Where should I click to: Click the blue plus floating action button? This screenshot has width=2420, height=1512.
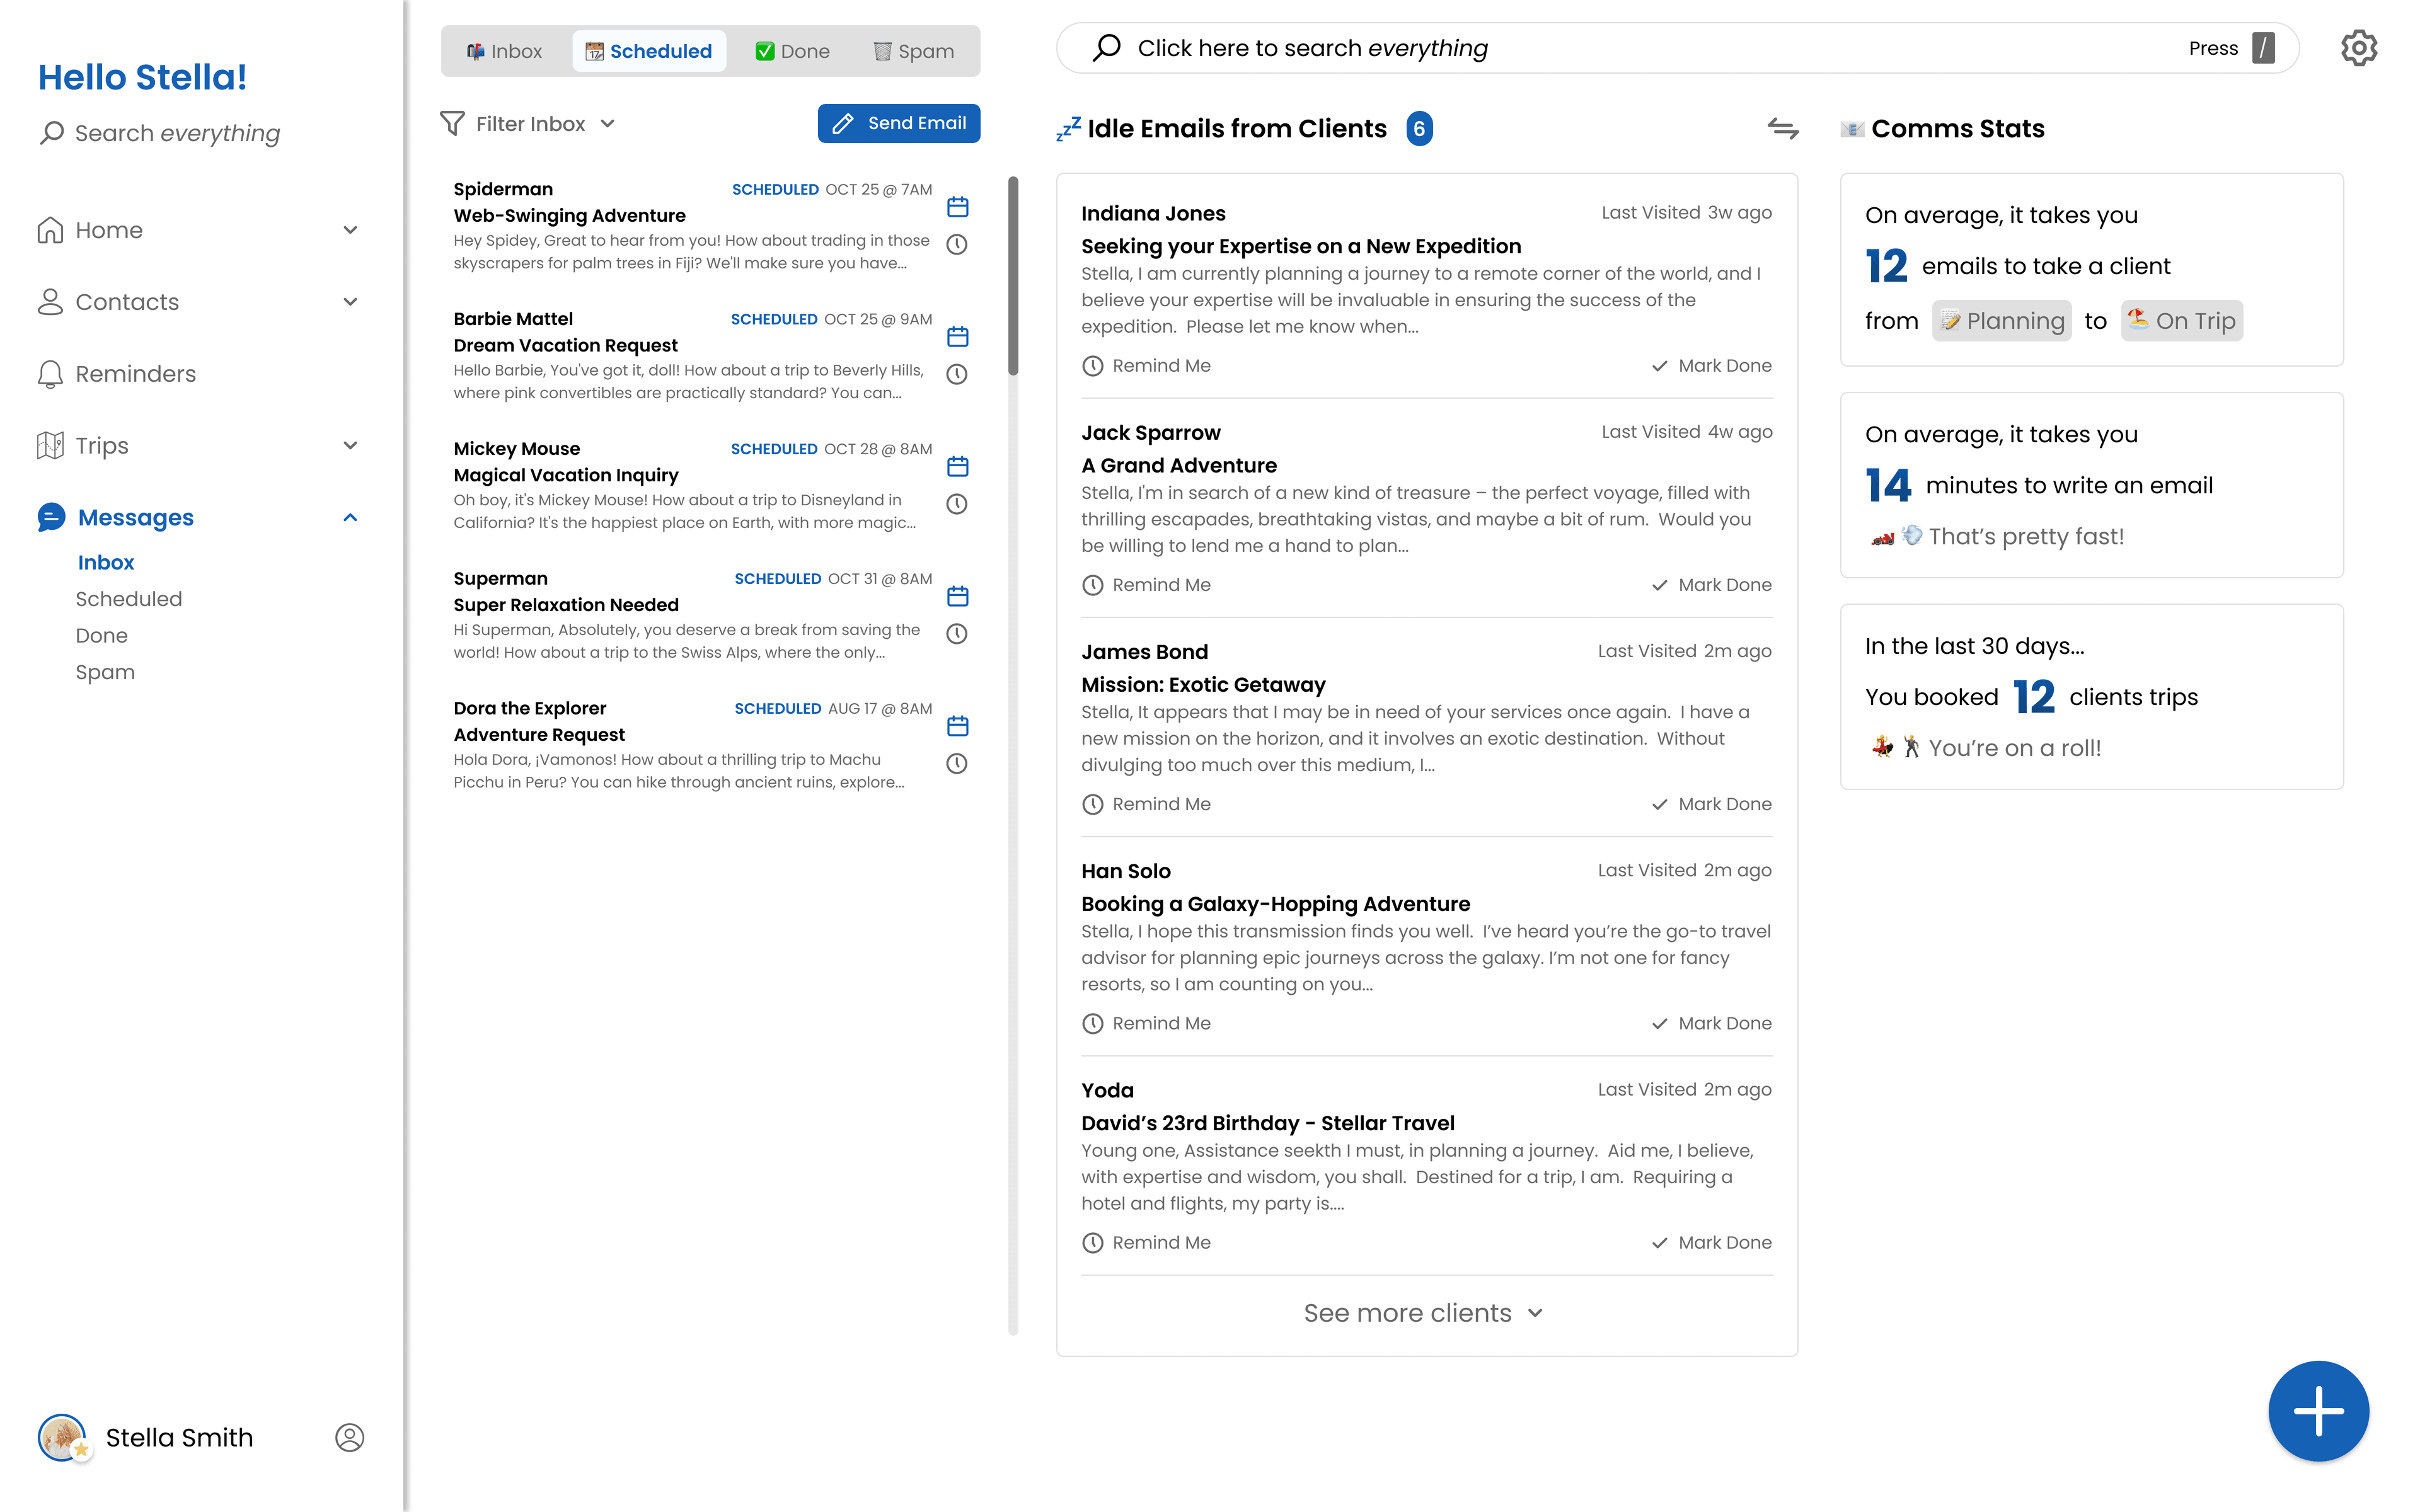point(2319,1410)
